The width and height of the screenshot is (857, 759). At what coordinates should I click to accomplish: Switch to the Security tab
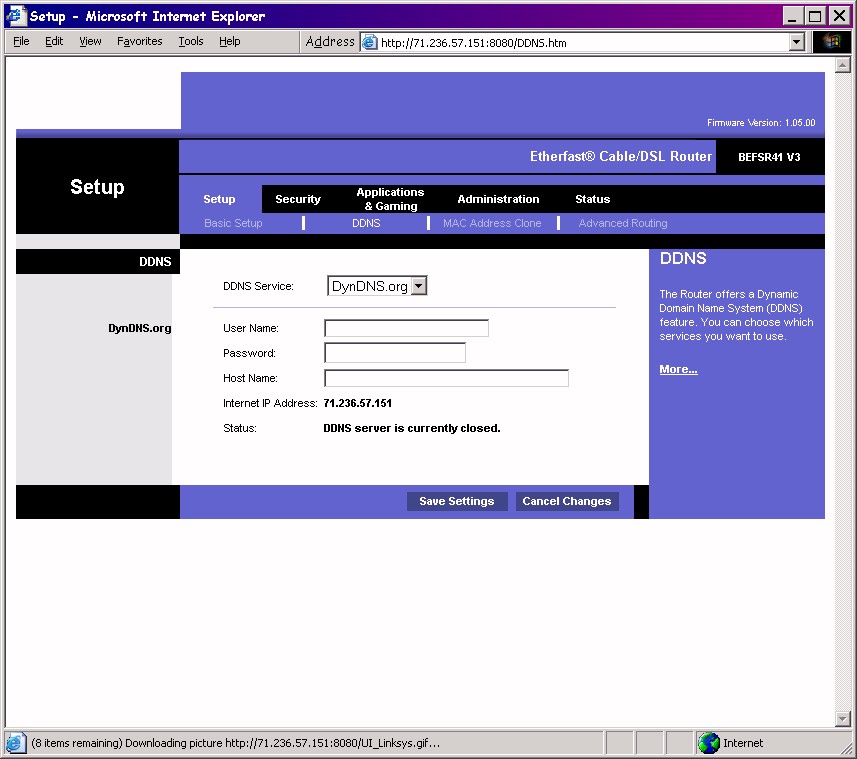coord(298,199)
